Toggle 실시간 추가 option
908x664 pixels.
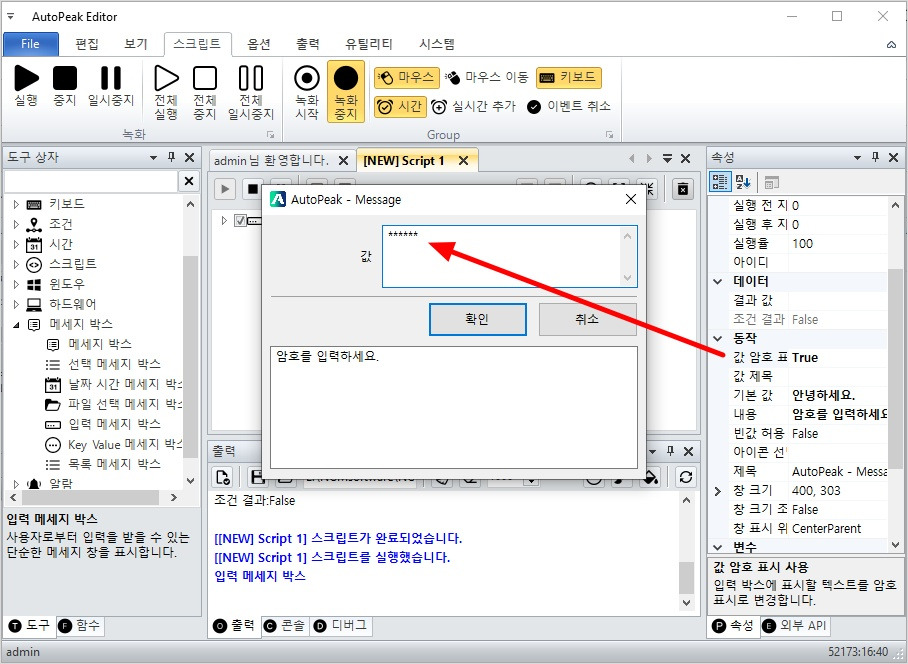point(473,107)
